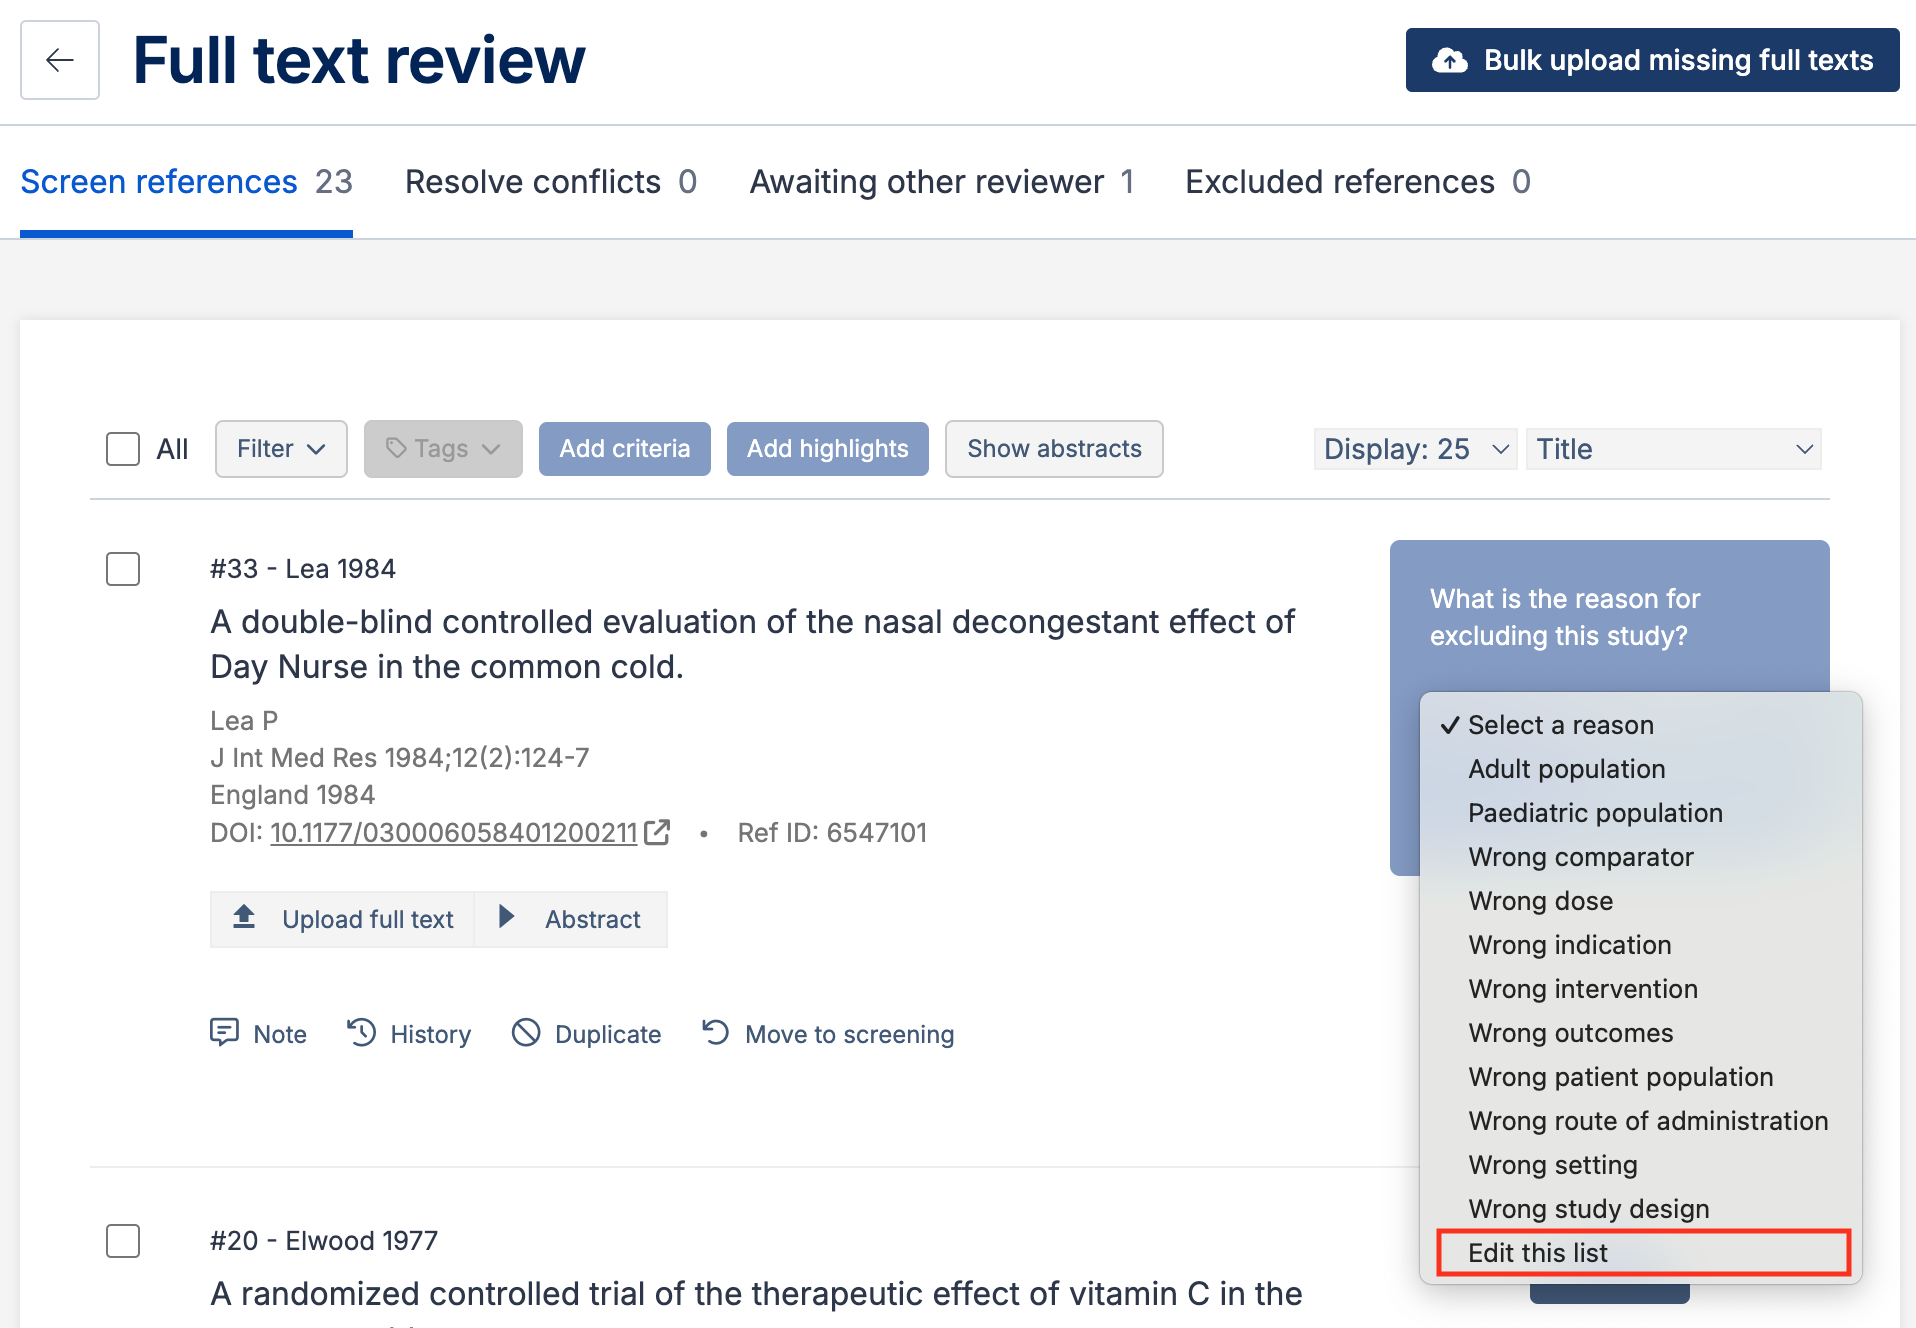Click the Note link text
This screenshot has width=1916, height=1328.
point(280,1034)
